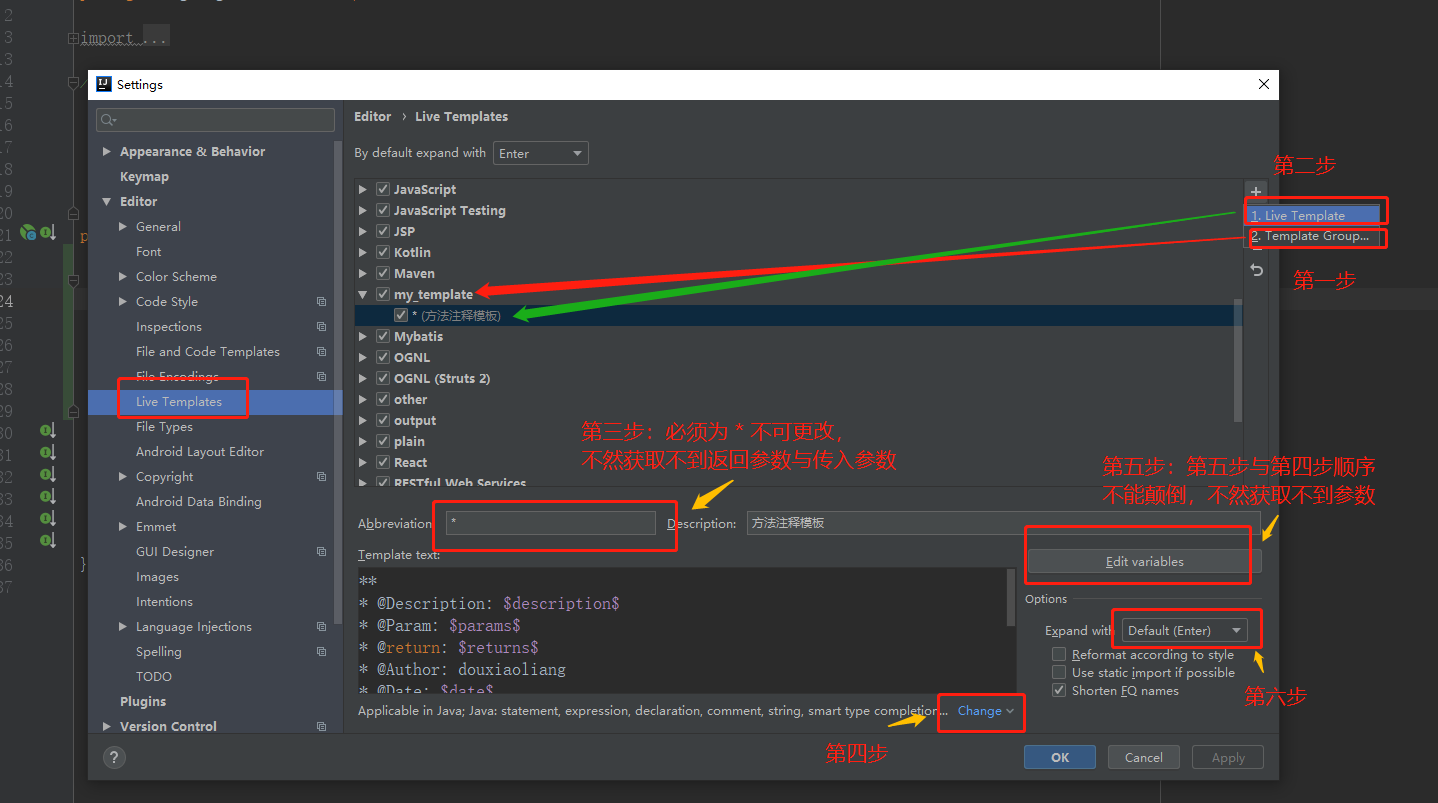Uncheck the Kotlin template group checkbox
The width and height of the screenshot is (1438, 803).
tap(382, 252)
